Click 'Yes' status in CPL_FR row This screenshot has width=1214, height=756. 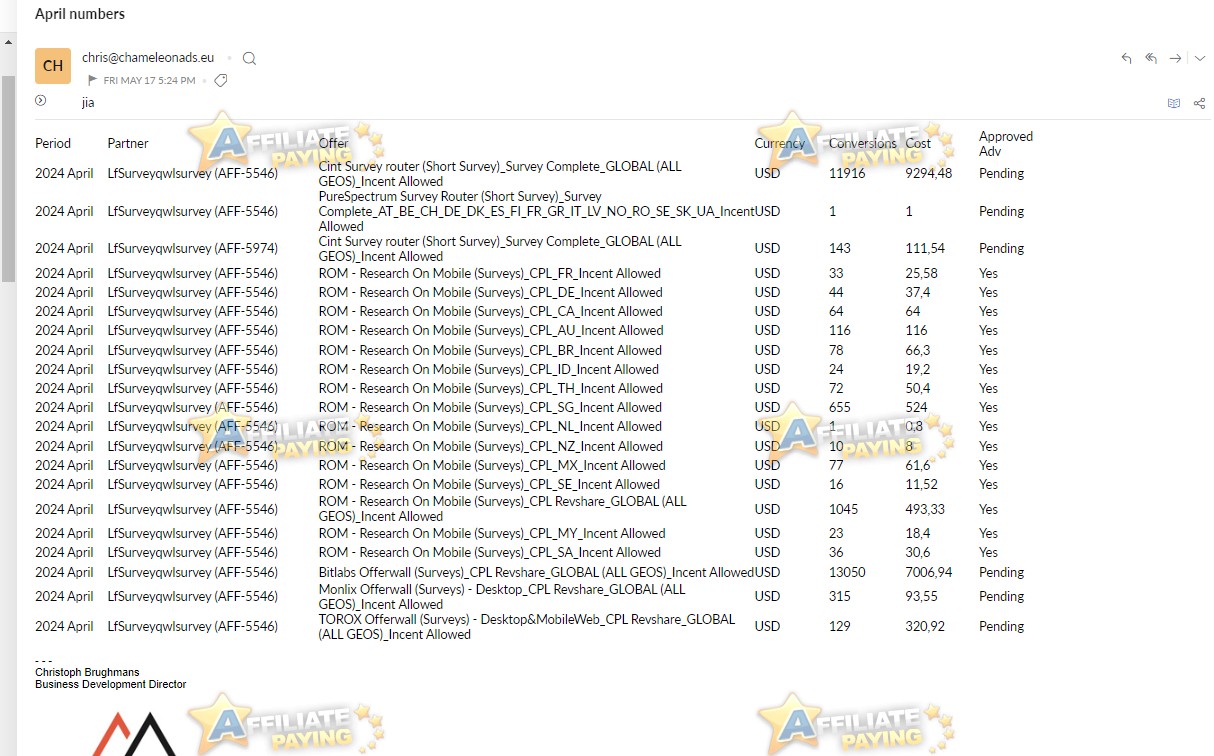988,273
